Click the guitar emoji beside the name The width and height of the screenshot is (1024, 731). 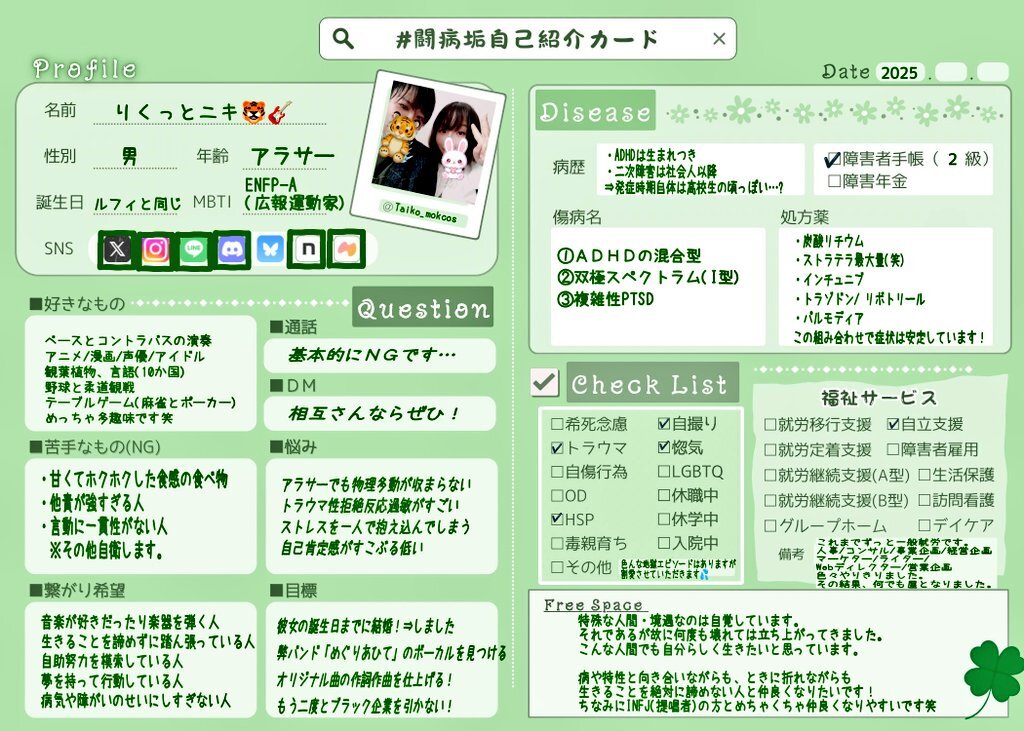tap(279, 112)
